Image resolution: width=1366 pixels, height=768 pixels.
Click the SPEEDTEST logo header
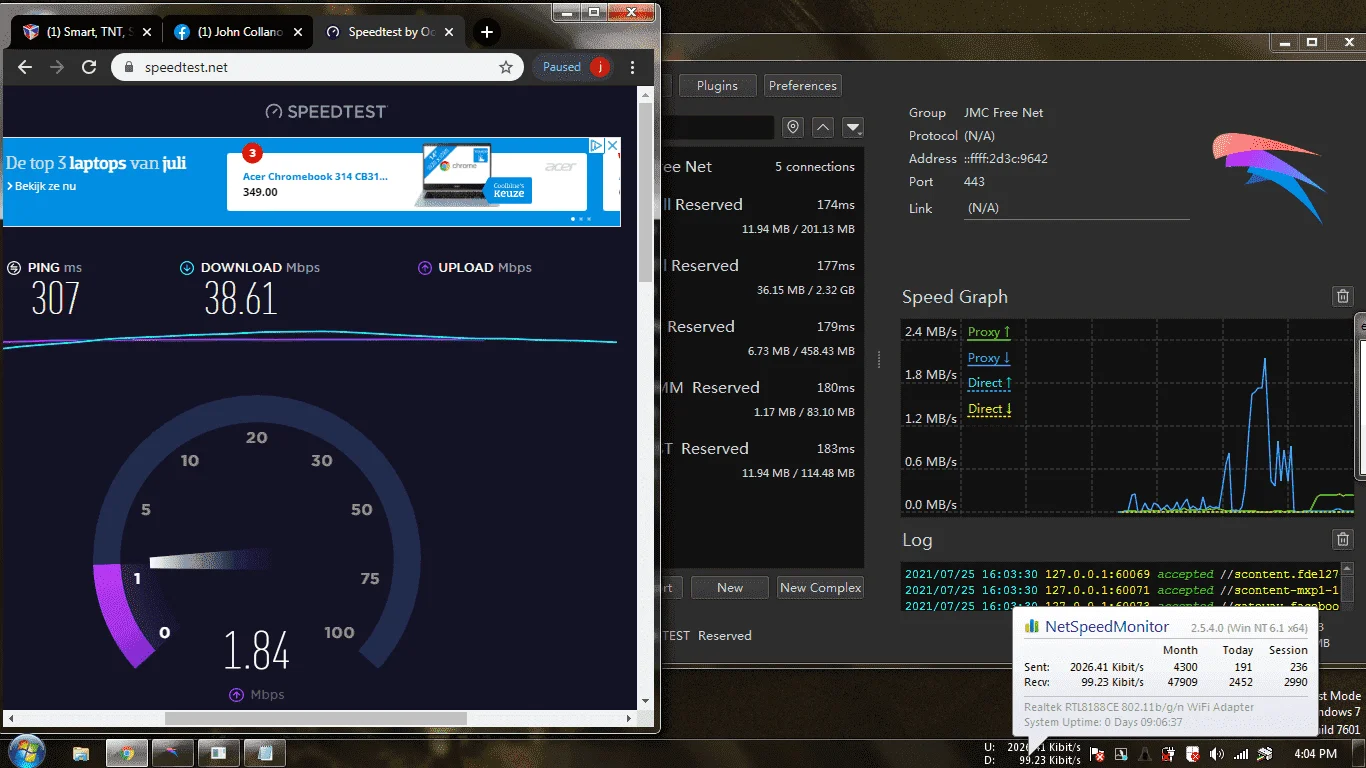click(x=325, y=112)
